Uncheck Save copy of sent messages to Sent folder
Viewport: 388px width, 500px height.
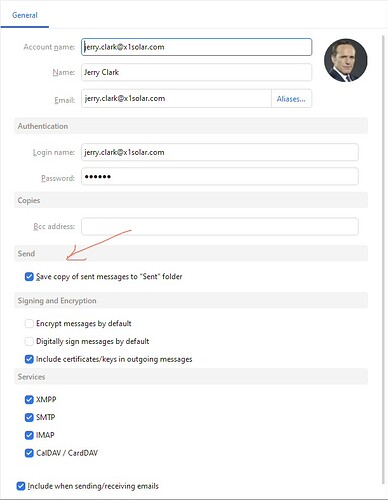click(29, 277)
